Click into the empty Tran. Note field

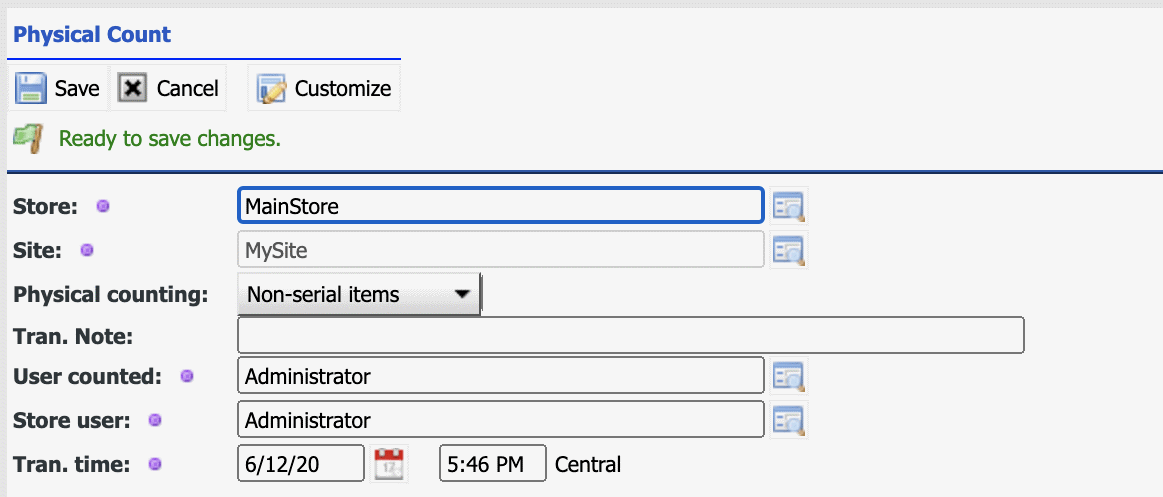(630, 335)
